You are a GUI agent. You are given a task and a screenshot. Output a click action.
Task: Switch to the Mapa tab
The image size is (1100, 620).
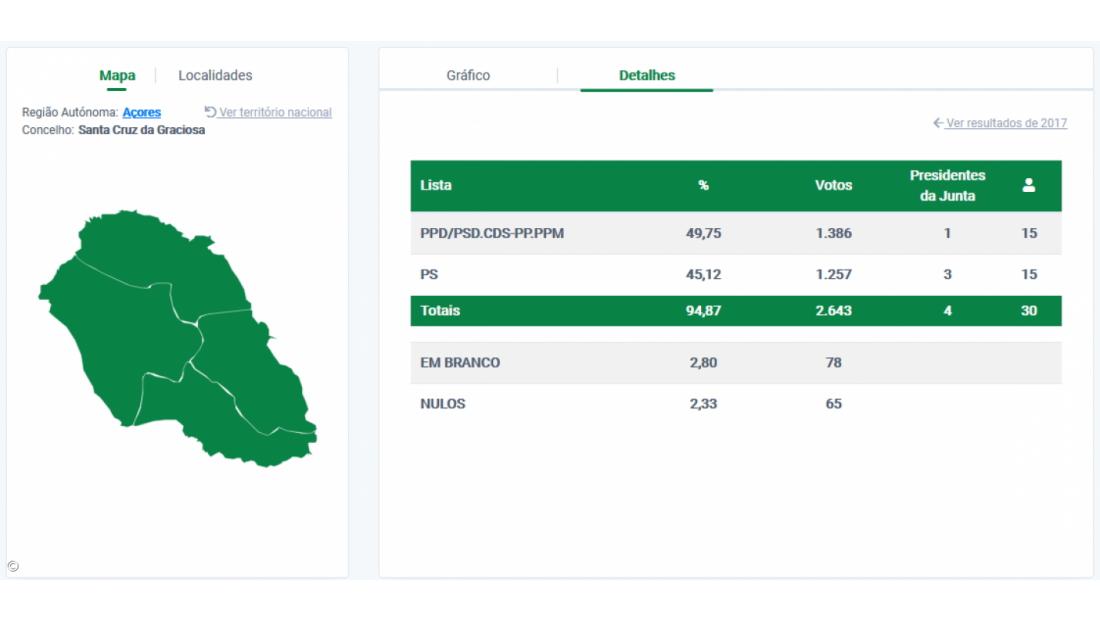(x=117, y=75)
